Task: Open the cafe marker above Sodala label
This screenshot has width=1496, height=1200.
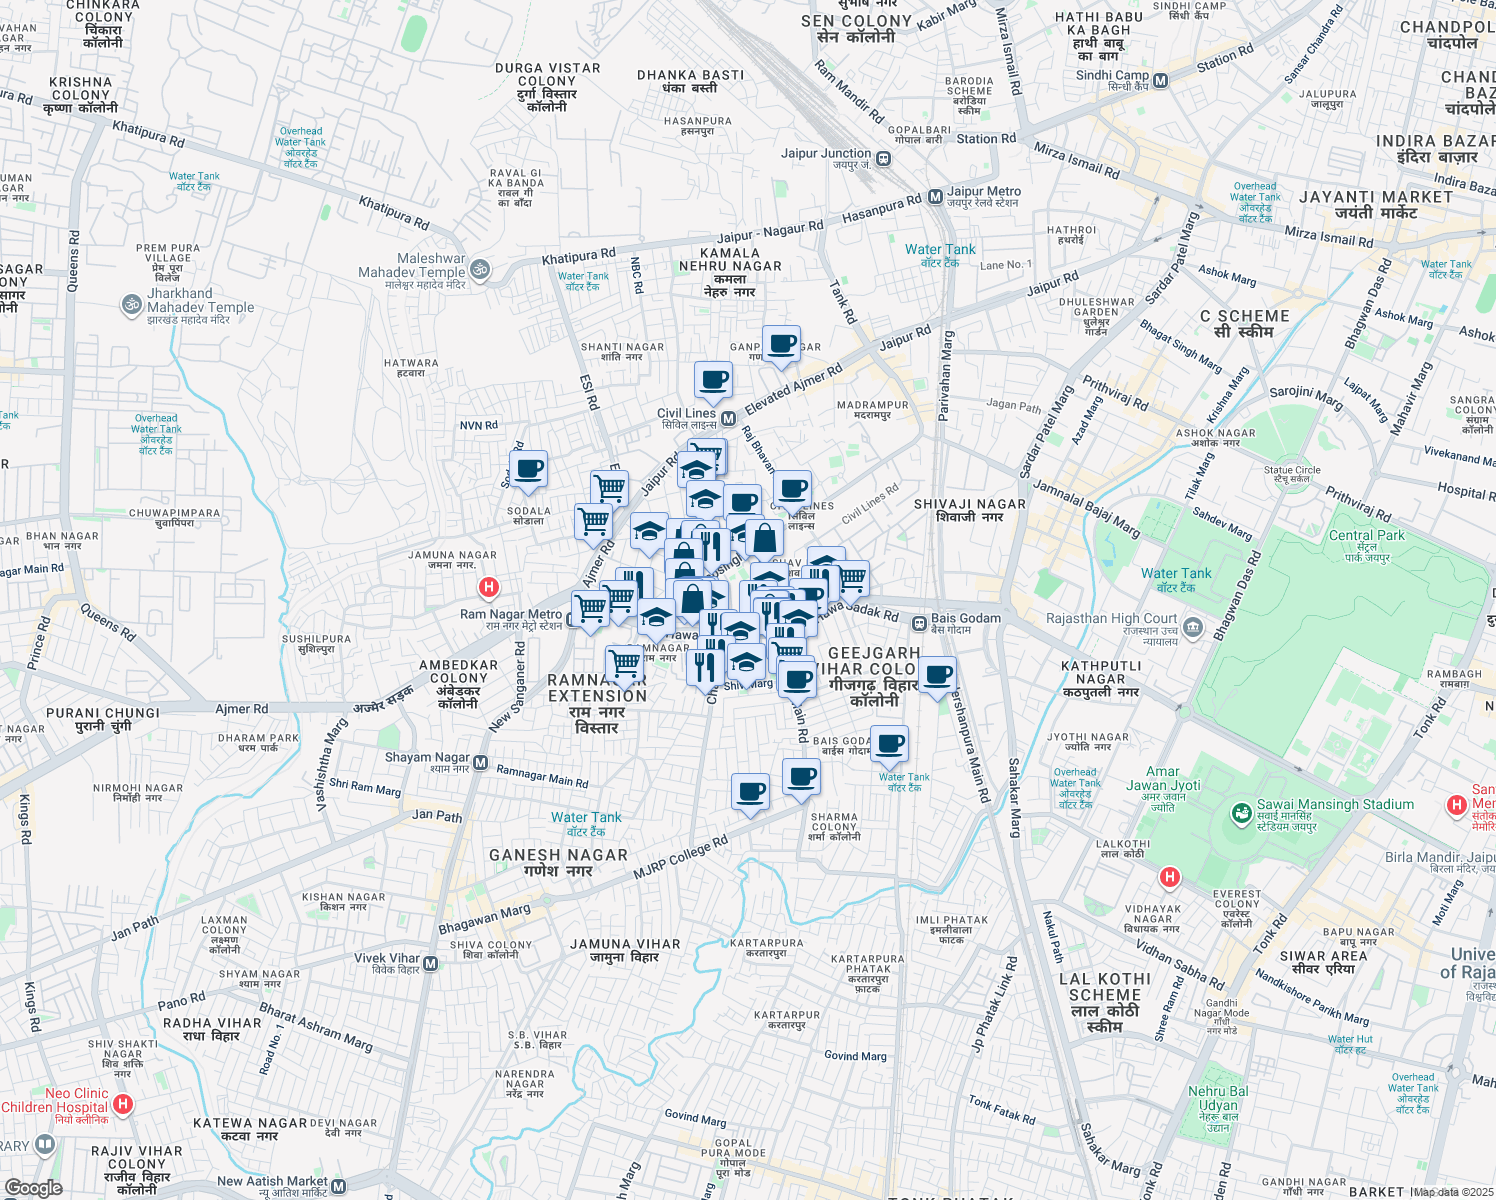Action: [528, 469]
